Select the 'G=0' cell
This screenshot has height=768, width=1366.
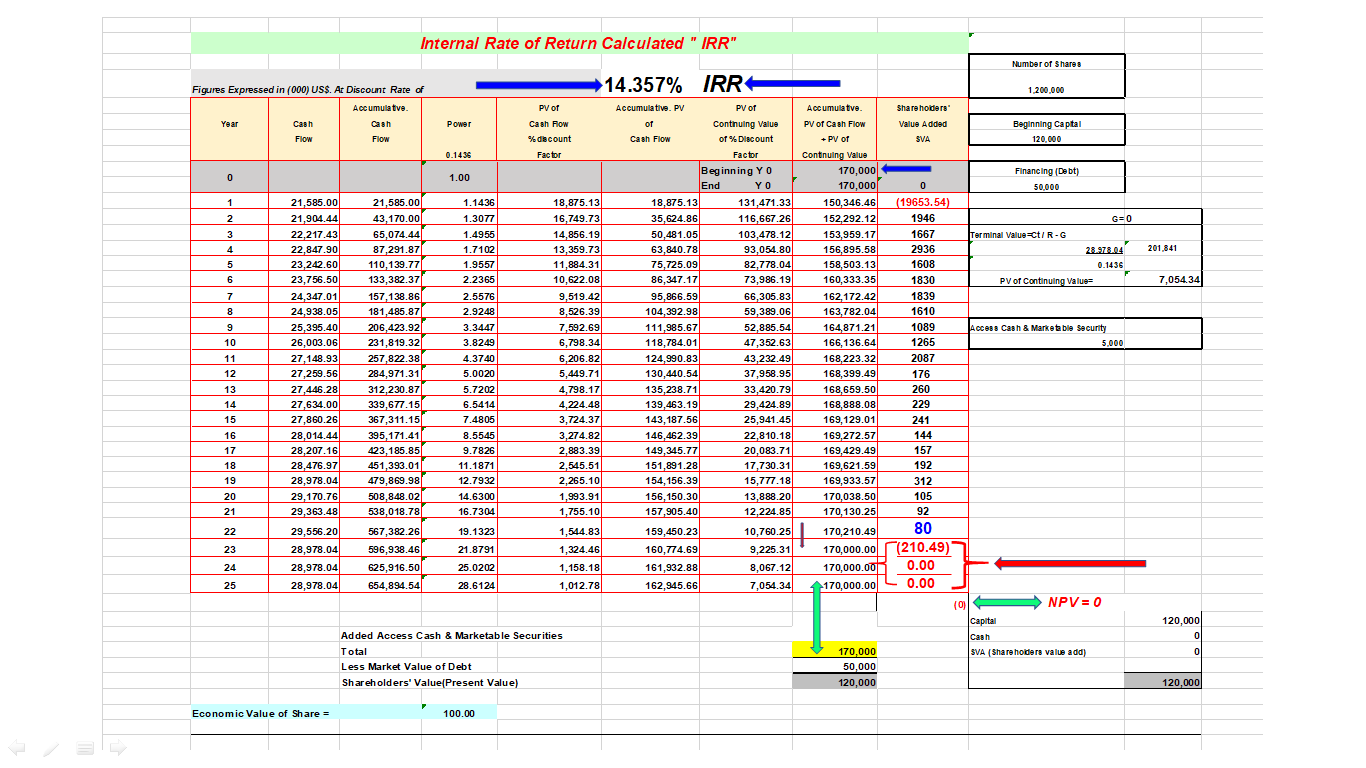pyautogui.click(x=1121, y=217)
